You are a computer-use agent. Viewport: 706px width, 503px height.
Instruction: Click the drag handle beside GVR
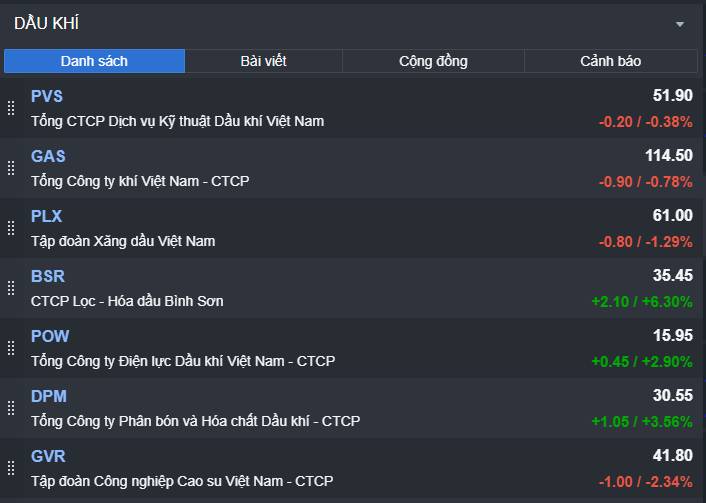pyautogui.click(x=11, y=468)
